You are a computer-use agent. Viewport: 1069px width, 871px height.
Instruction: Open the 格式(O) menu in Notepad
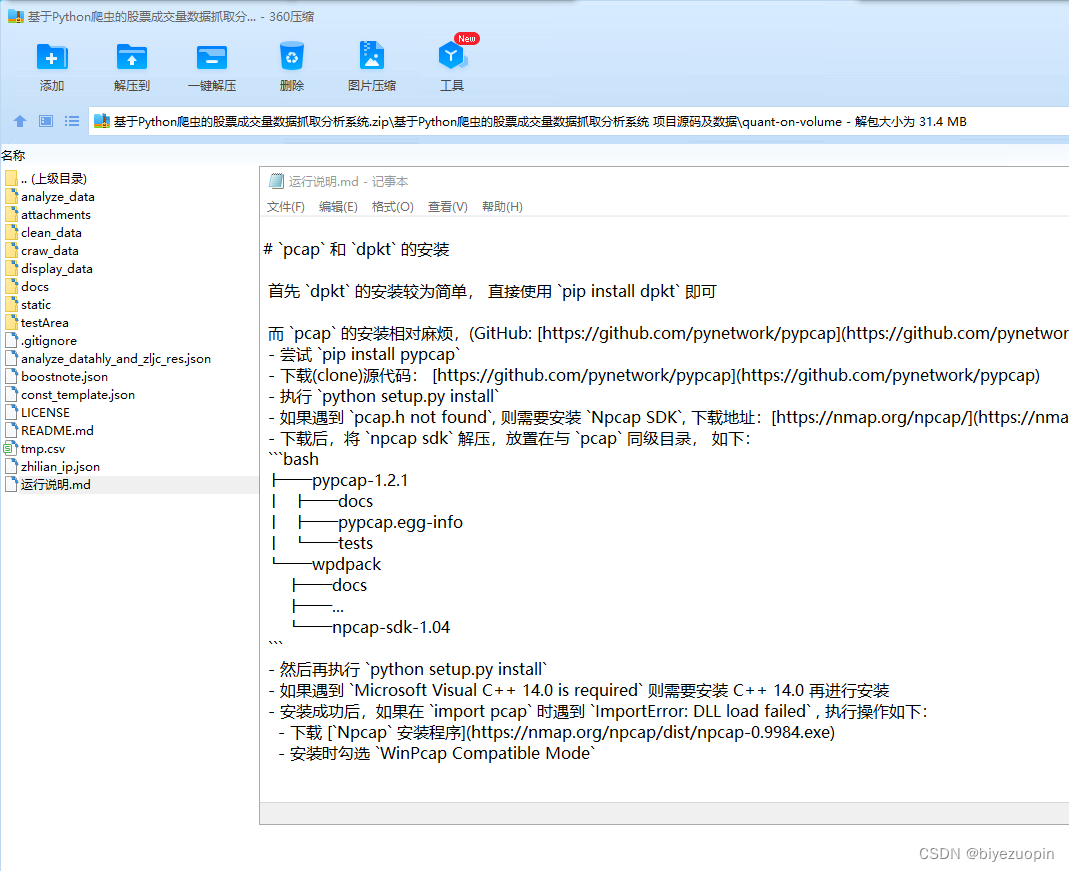(391, 207)
